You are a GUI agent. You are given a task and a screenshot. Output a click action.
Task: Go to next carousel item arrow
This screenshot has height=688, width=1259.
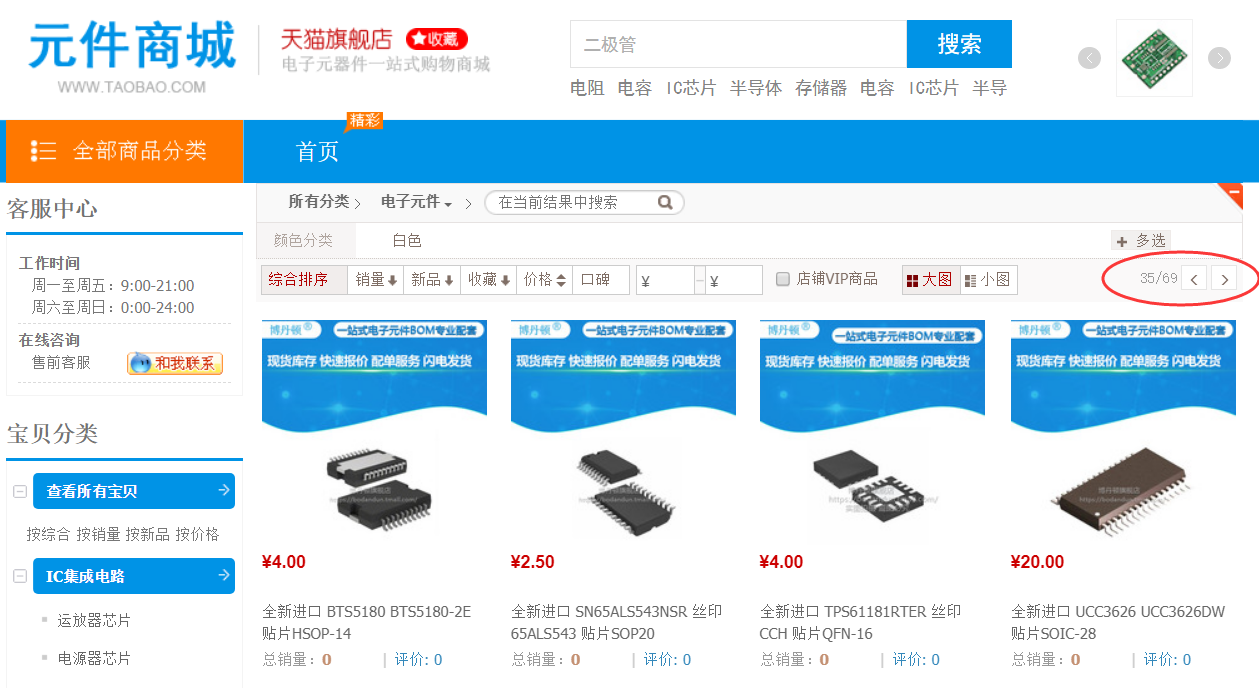tap(1219, 58)
